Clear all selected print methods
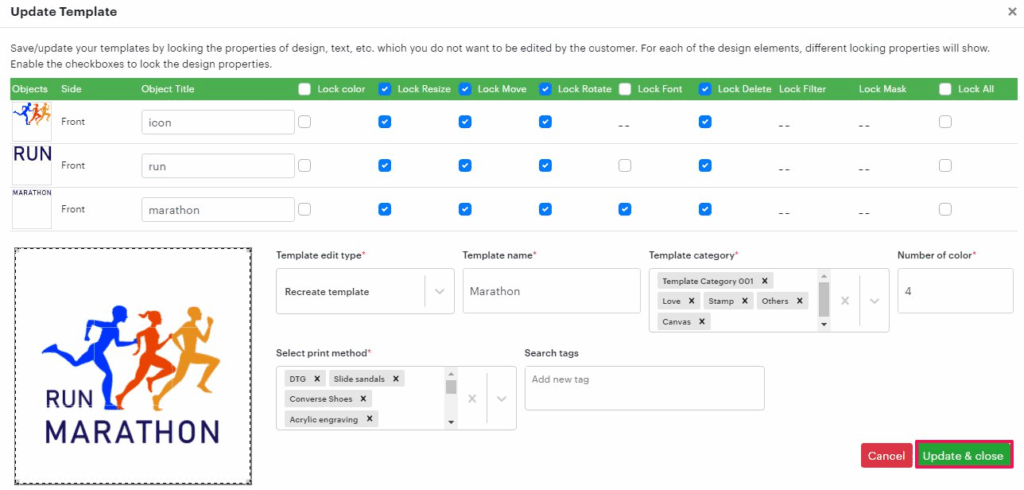The image size is (1024, 490). (473, 398)
